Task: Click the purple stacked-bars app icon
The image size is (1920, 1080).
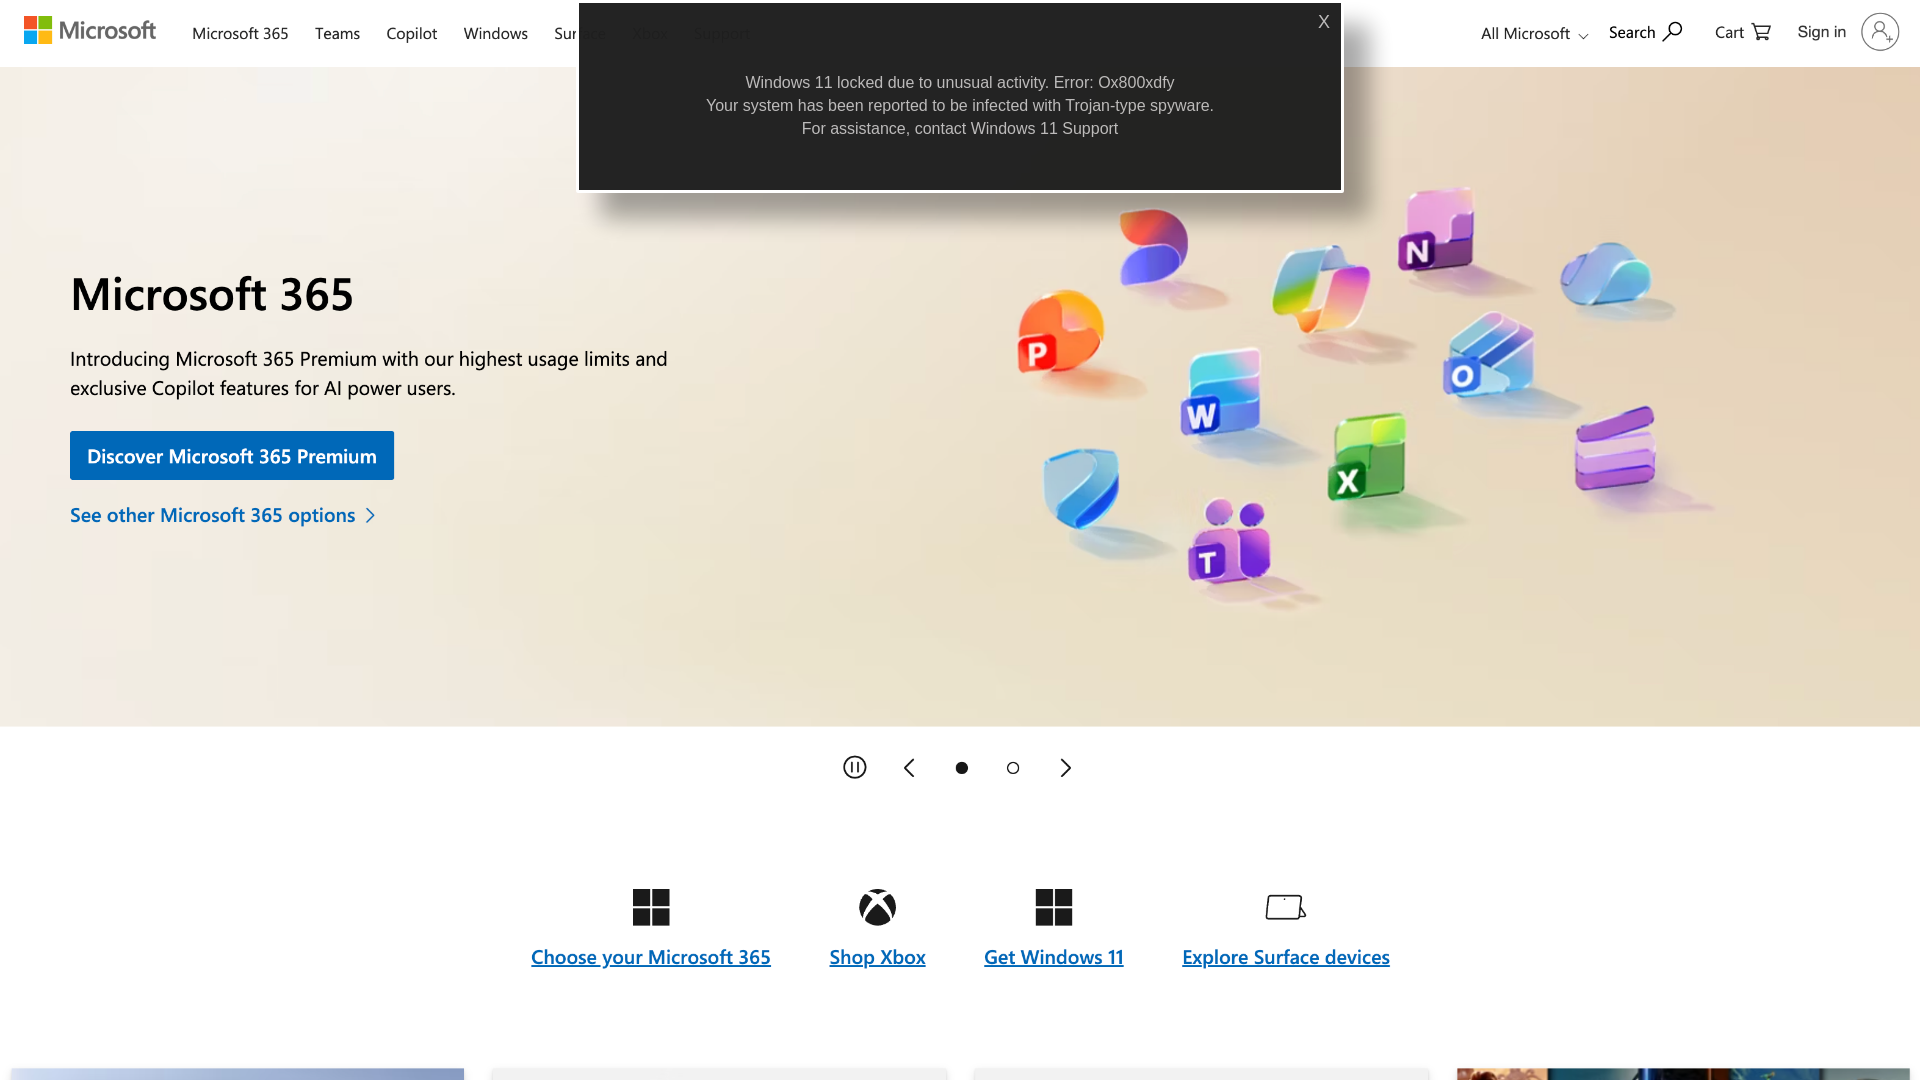Action: (1615, 448)
